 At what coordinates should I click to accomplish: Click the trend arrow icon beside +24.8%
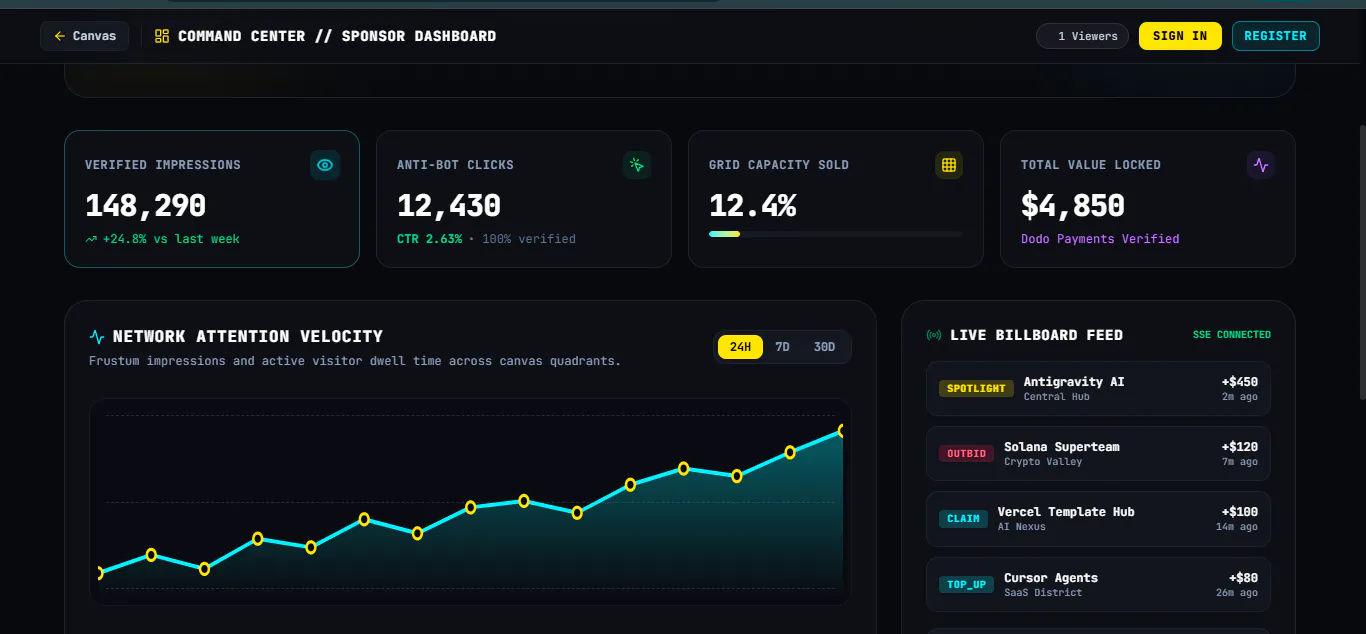click(x=91, y=239)
